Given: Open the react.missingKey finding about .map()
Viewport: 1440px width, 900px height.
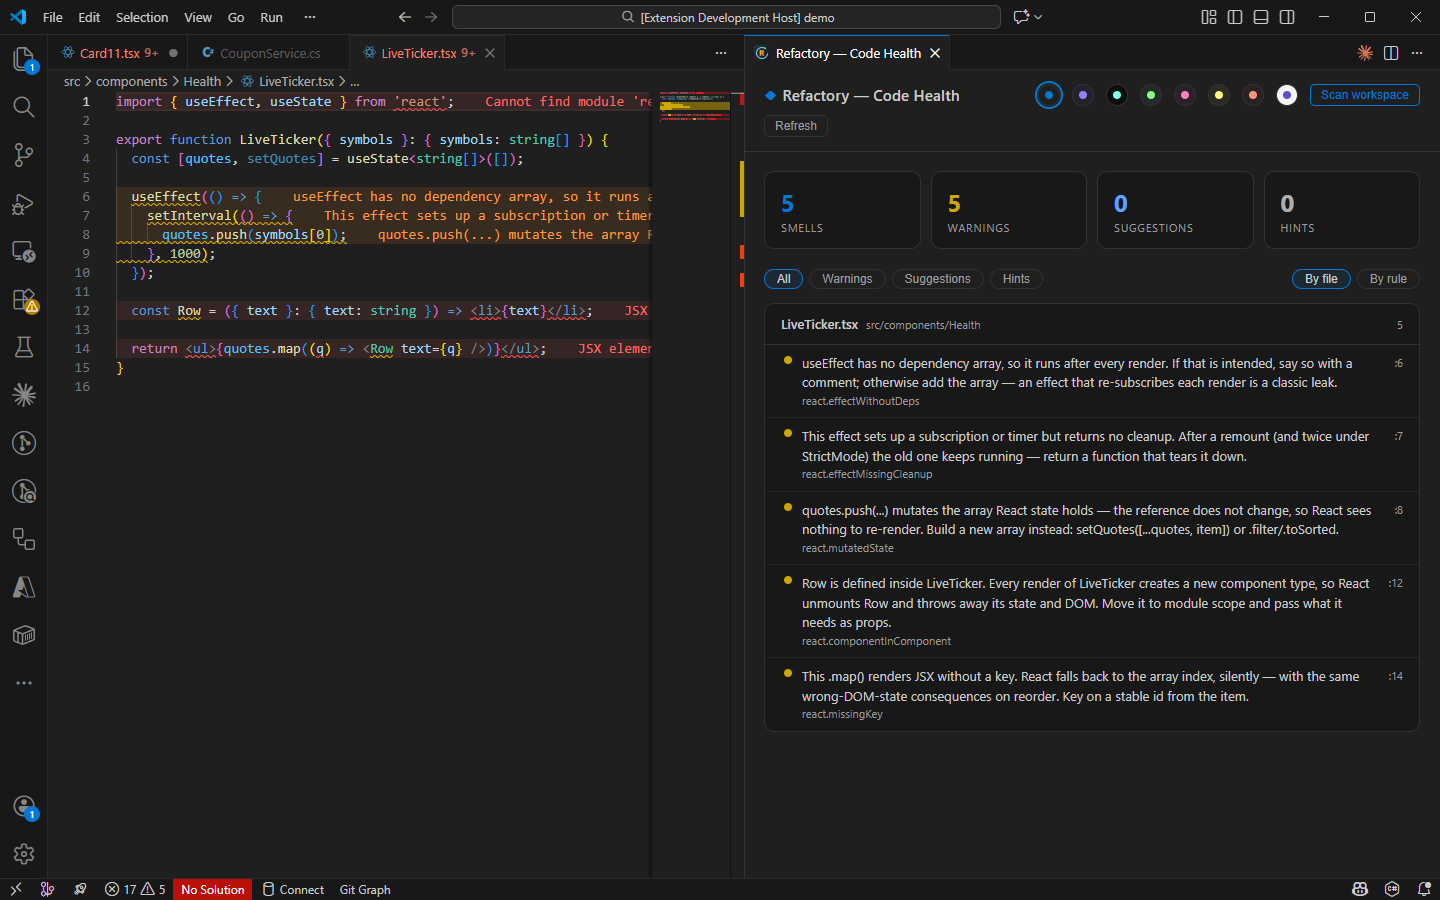Looking at the screenshot, I should click(x=1092, y=694).
